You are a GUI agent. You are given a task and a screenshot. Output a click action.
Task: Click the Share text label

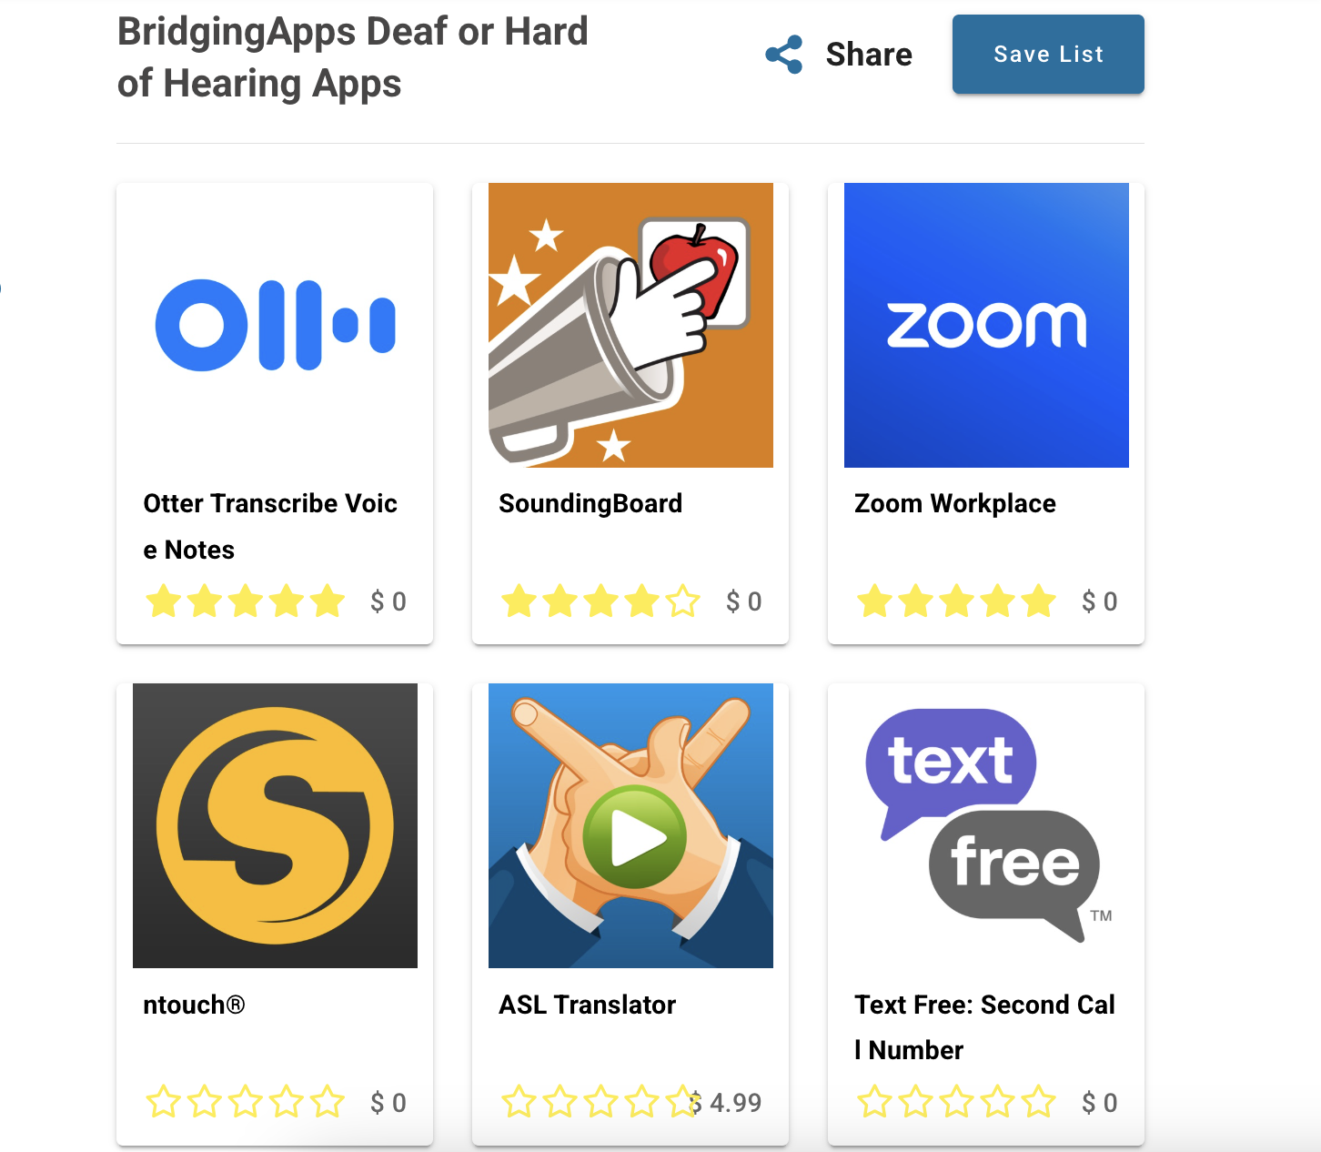coord(869,54)
